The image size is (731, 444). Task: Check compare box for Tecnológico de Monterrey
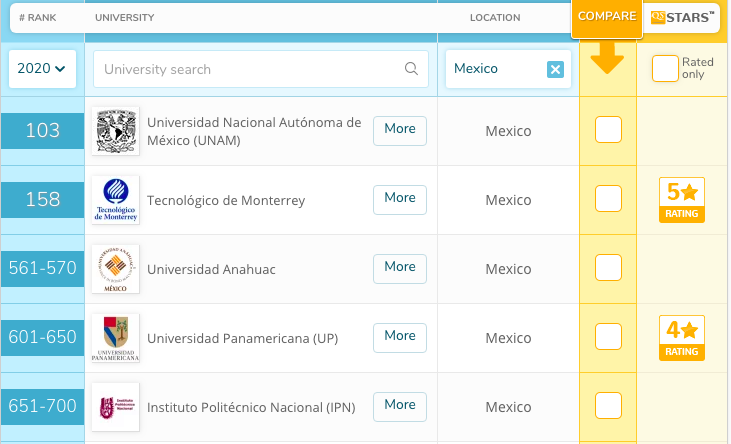(x=608, y=199)
